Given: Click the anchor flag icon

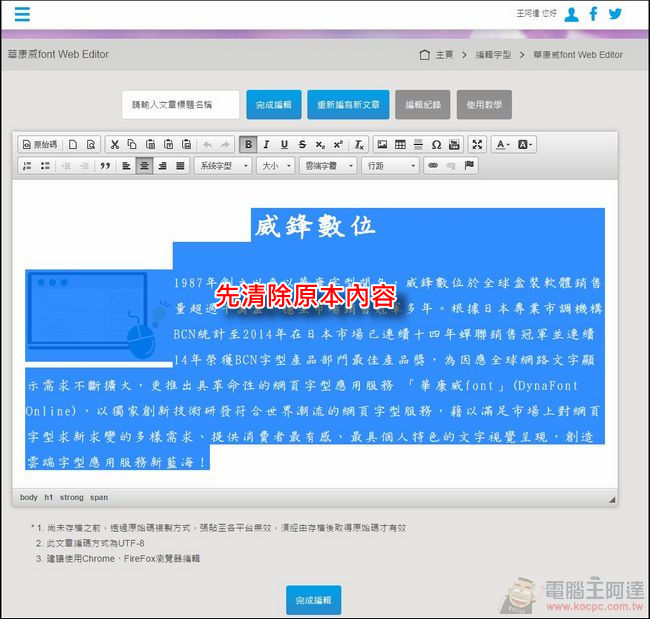Looking at the screenshot, I should pos(469,165).
